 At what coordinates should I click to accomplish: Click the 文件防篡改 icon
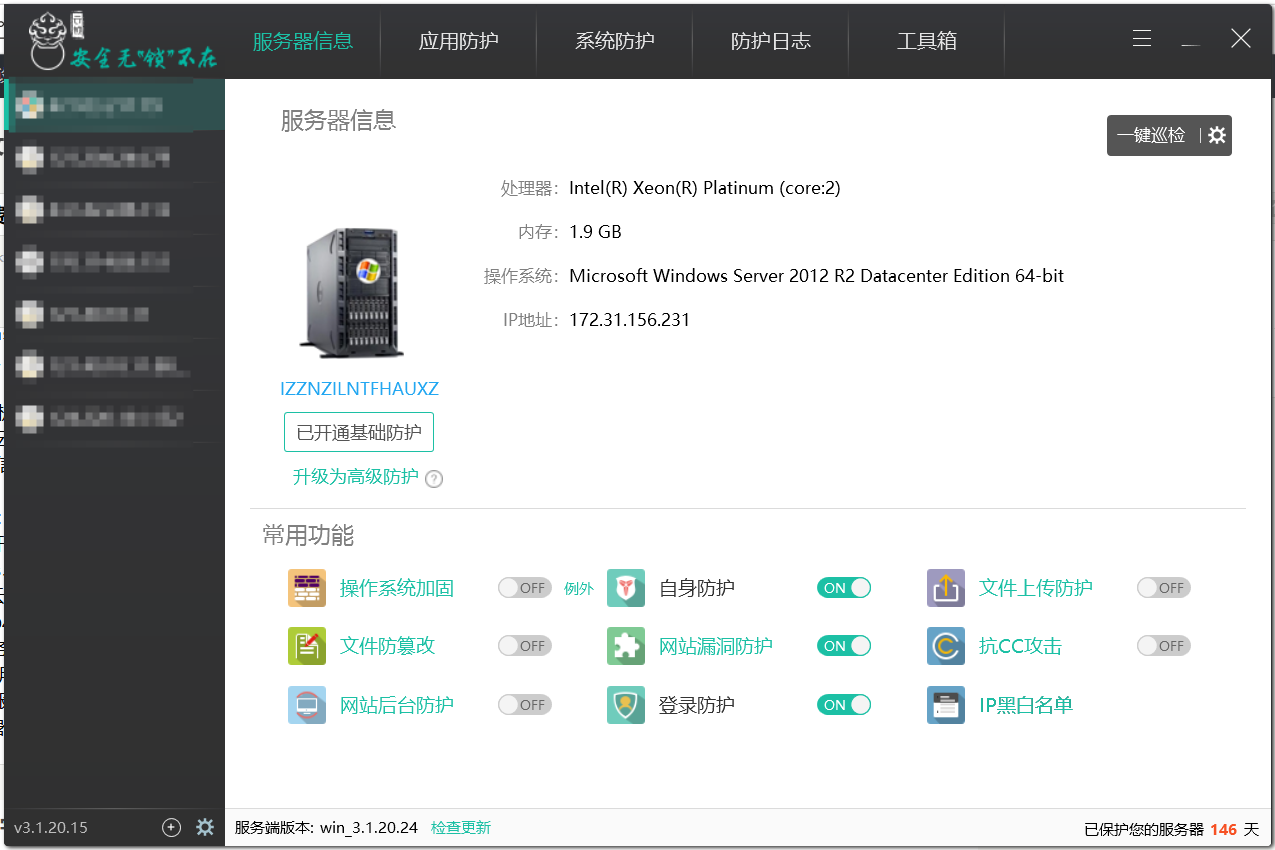[x=307, y=646]
